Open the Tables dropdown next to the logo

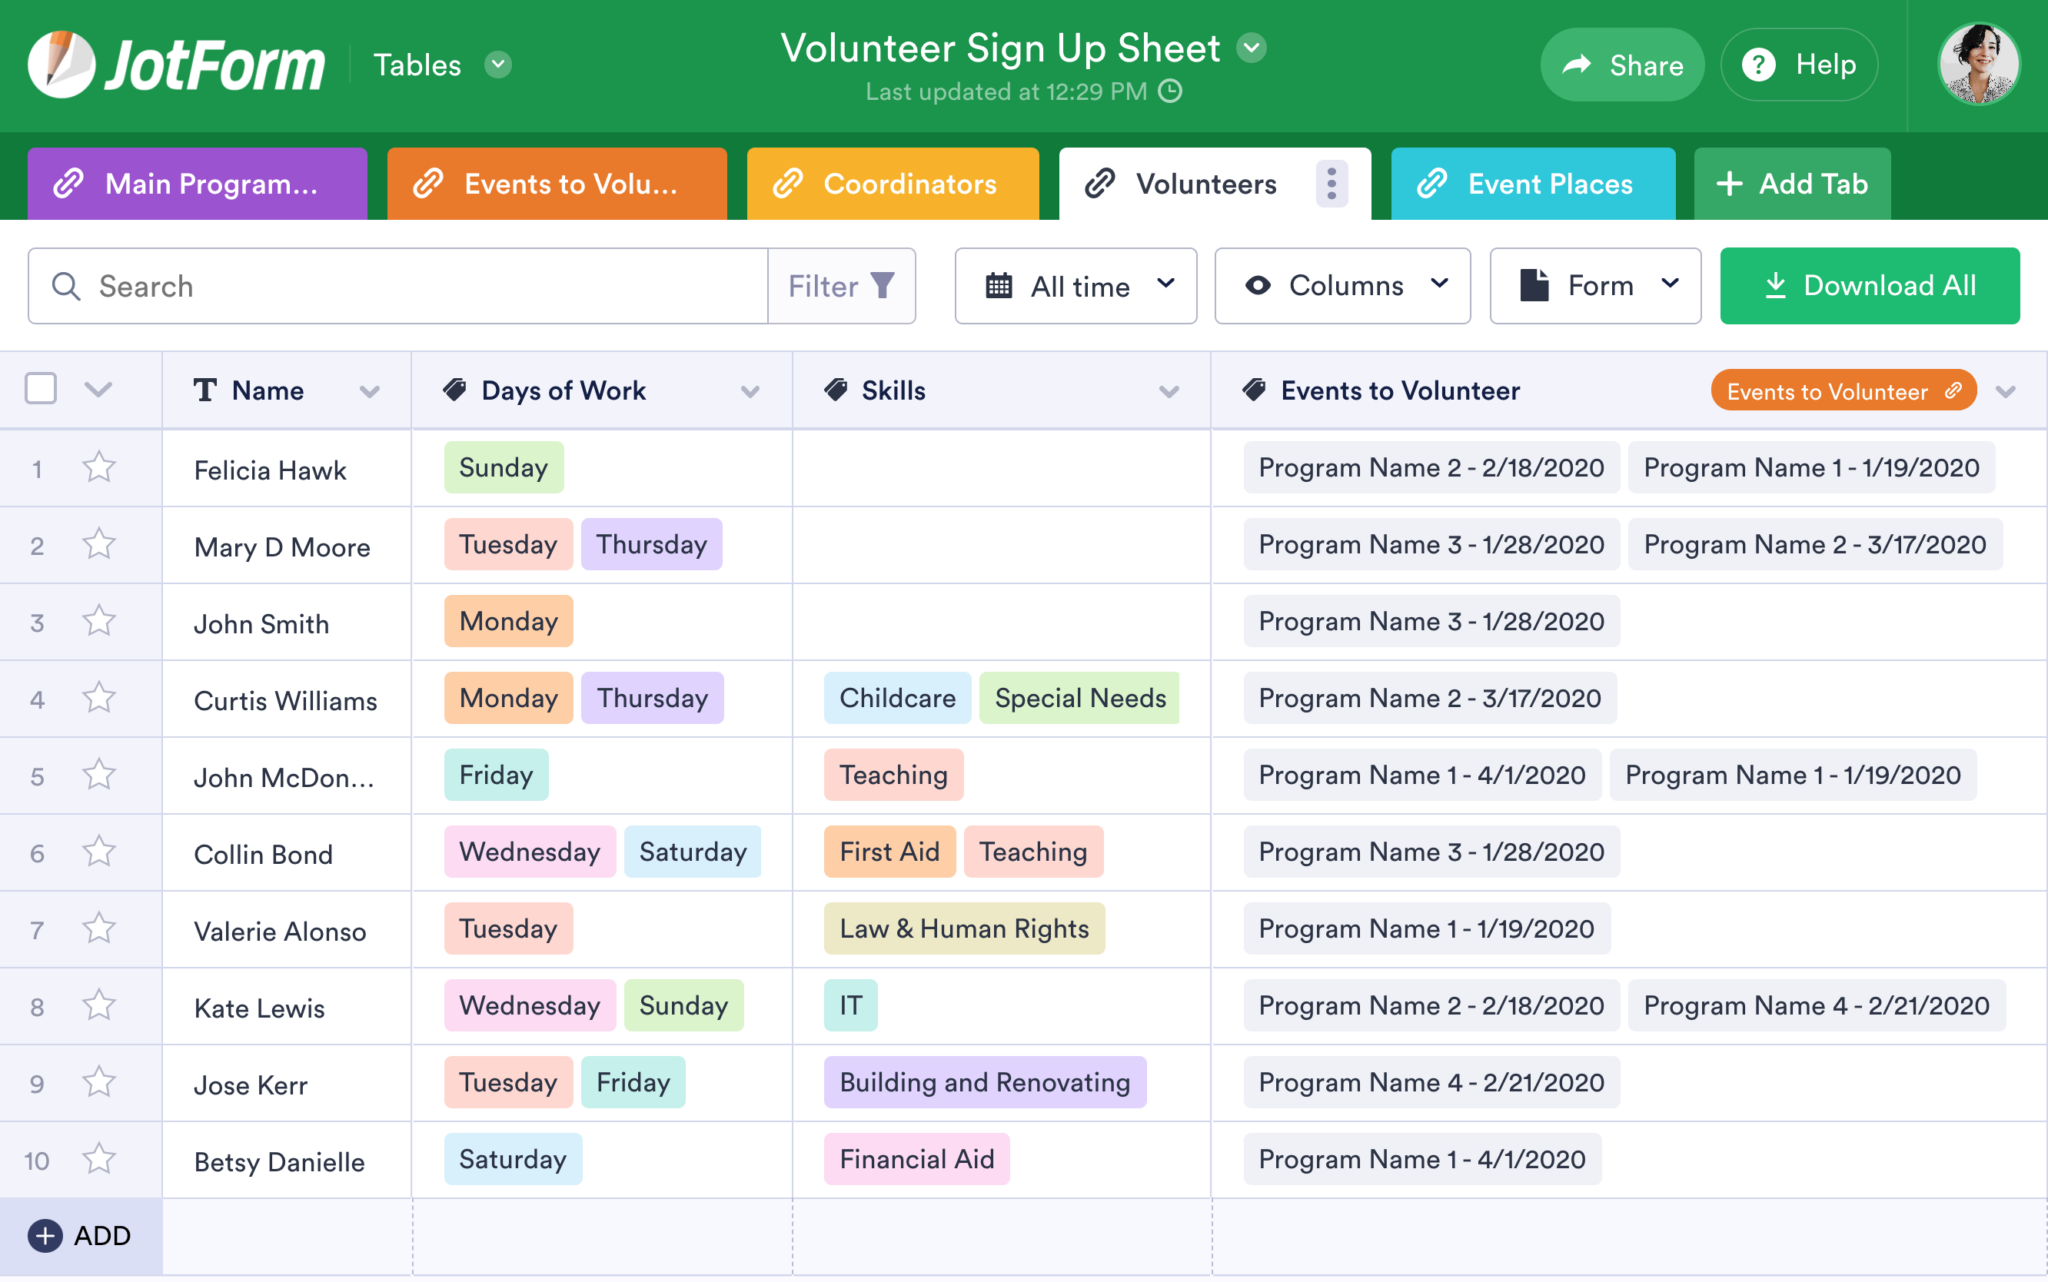498,64
